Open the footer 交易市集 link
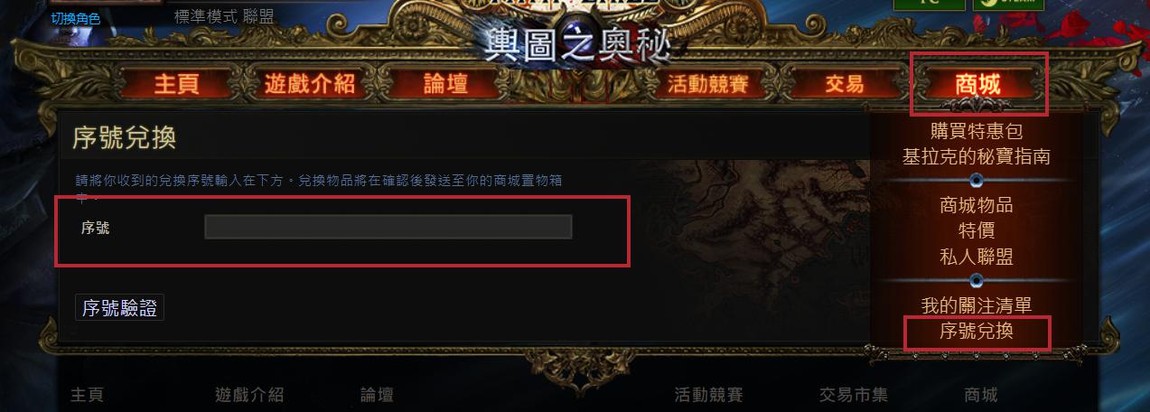 [853, 396]
